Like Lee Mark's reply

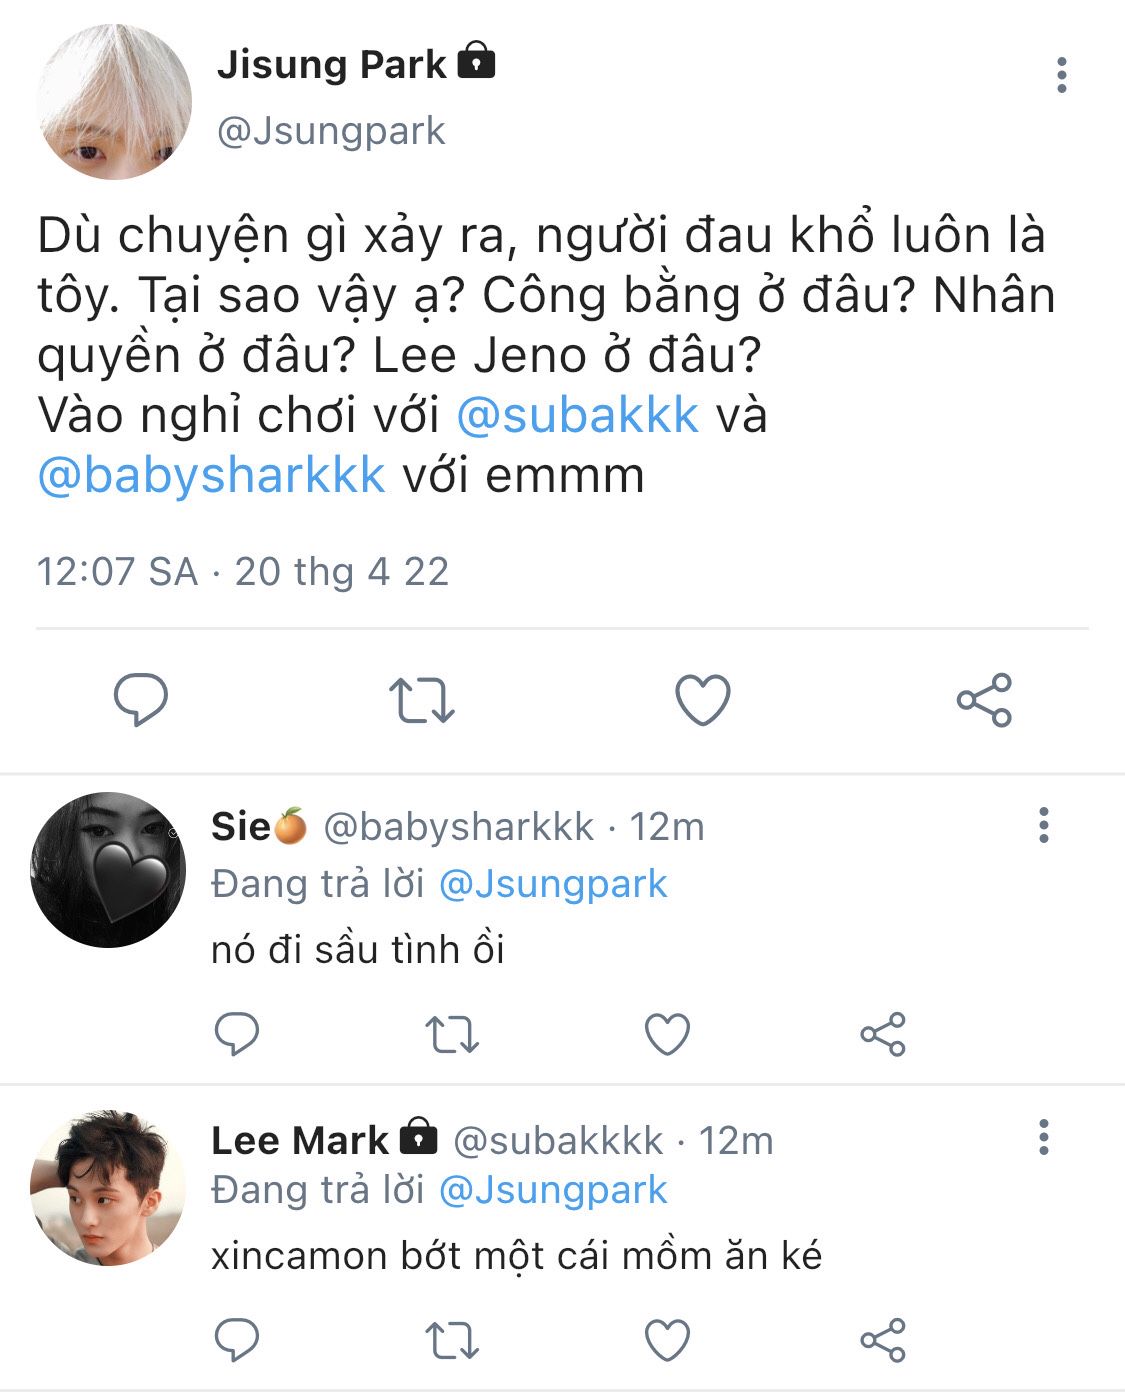(x=668, y=1340)
